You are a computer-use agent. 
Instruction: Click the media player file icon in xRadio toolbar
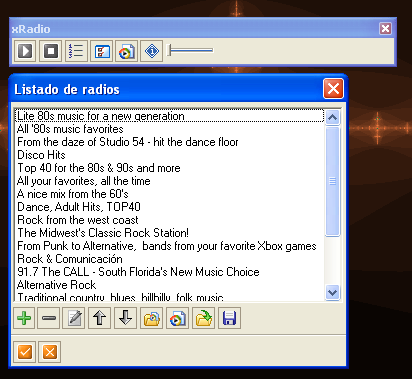tap(126, 51)
